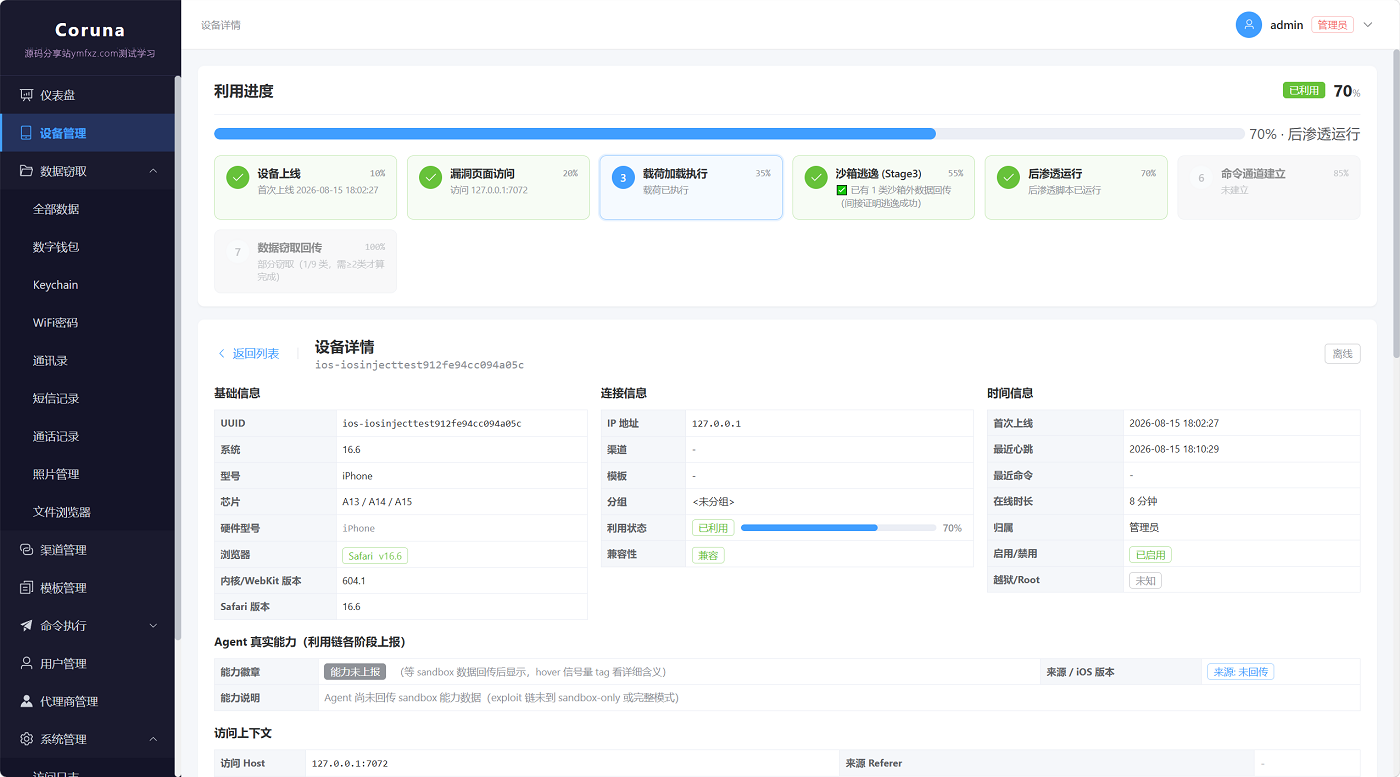Click the admin avatar icon
The width and height of the screenshot is (1400, 777).
point(1248,25)
